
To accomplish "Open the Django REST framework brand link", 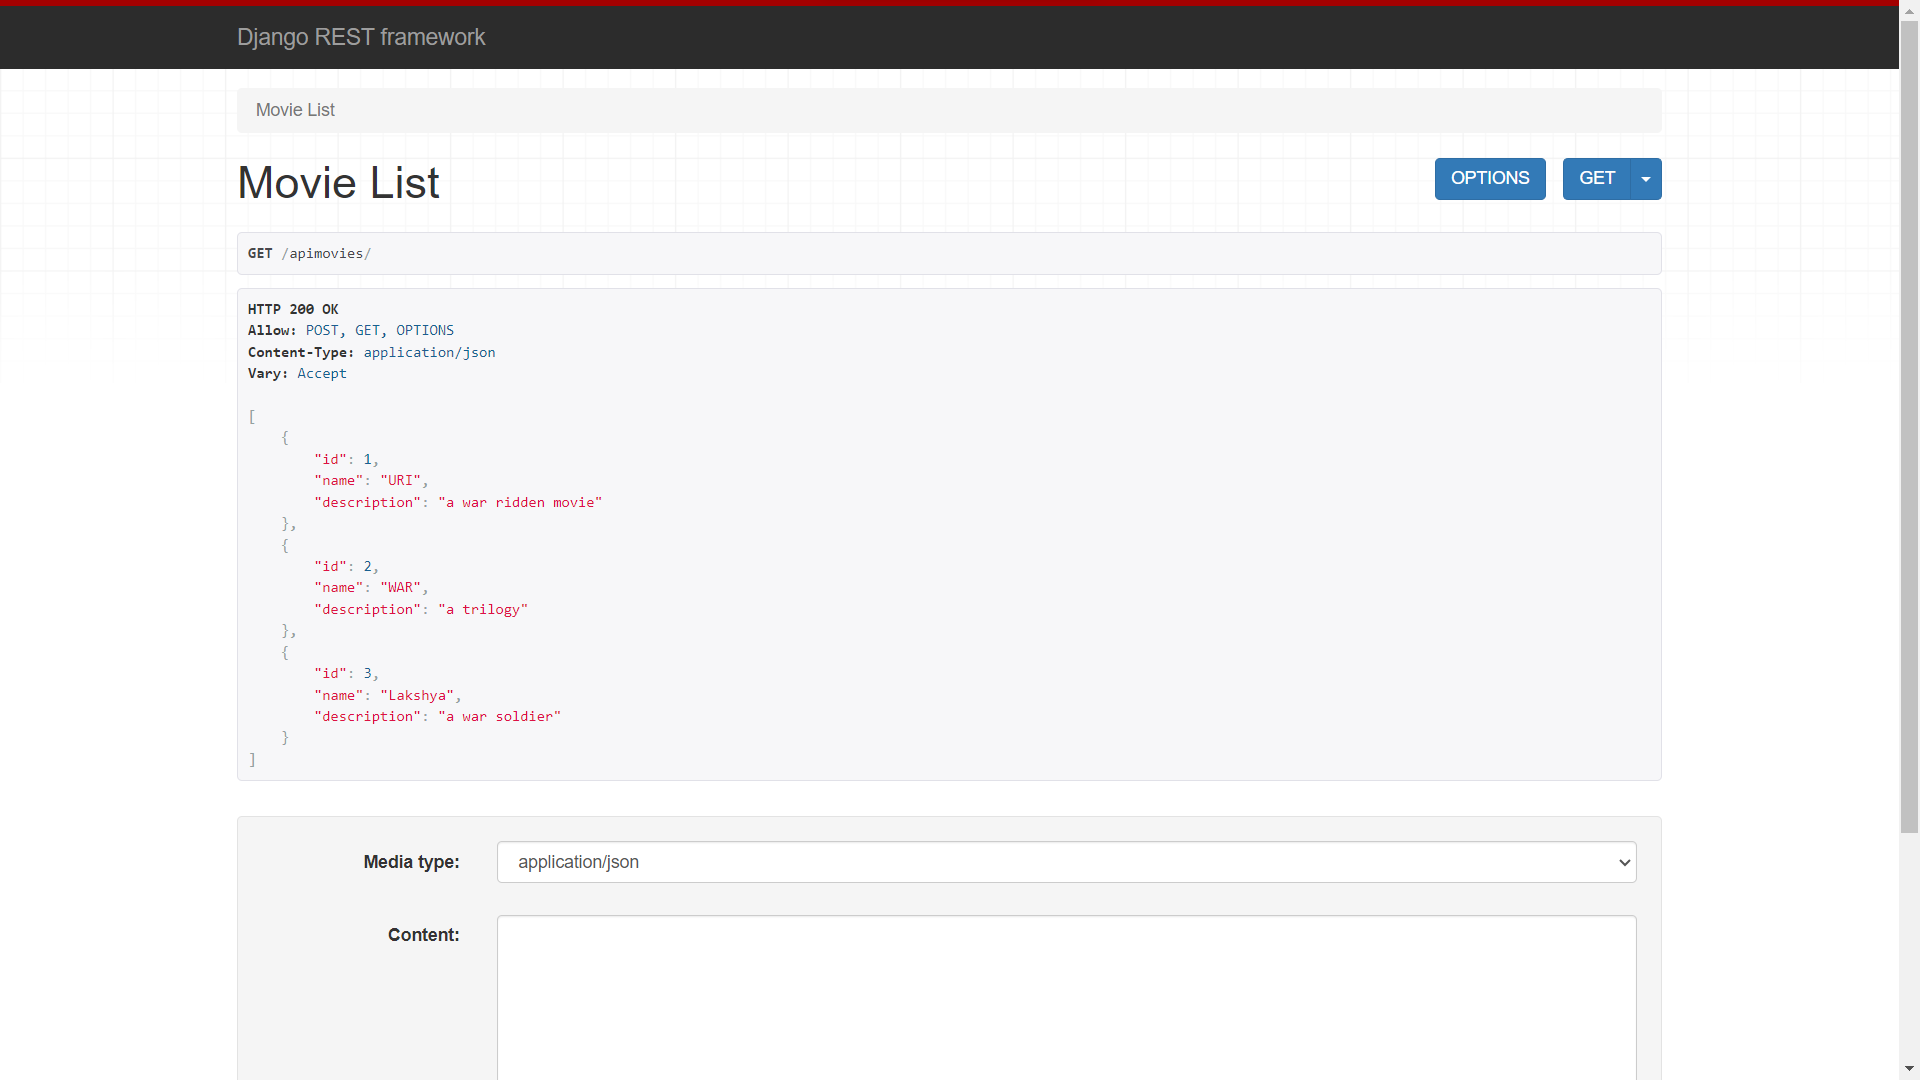I will (361, 37).
